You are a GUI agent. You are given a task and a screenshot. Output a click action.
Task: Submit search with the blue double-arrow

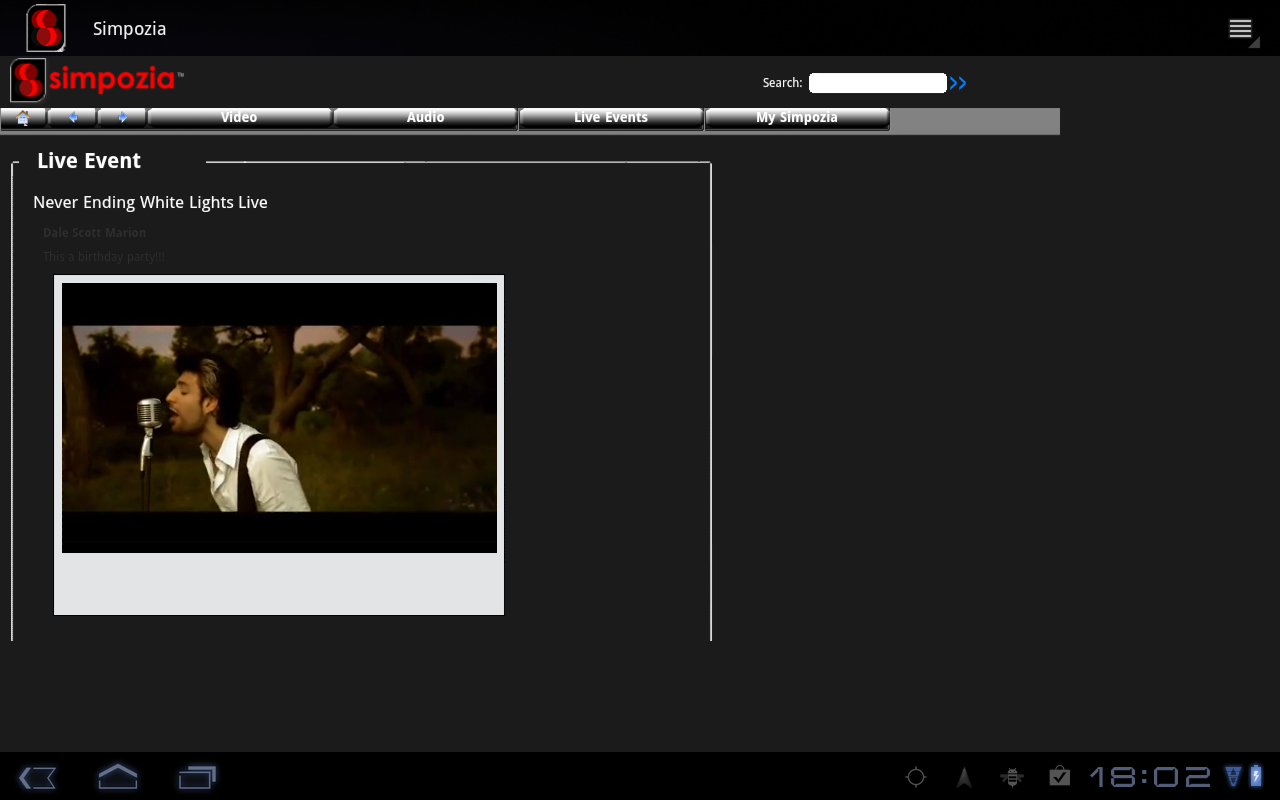(958, 83)
